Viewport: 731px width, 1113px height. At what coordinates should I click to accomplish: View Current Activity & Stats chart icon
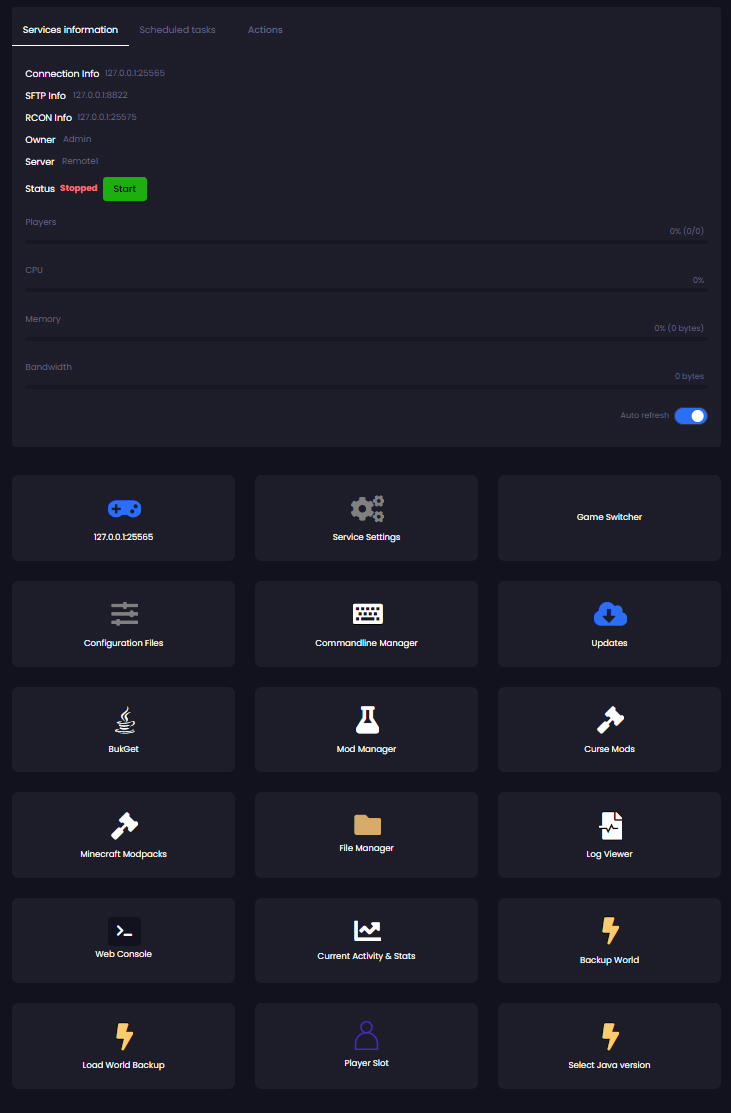click(x=367, y=931)
